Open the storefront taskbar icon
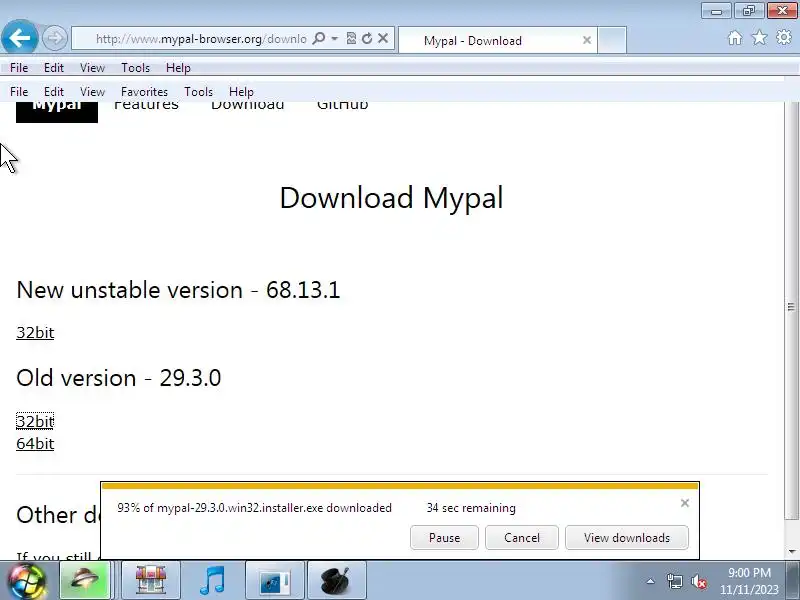The width and height of the screenshot is (800, 600). [151, 580]
